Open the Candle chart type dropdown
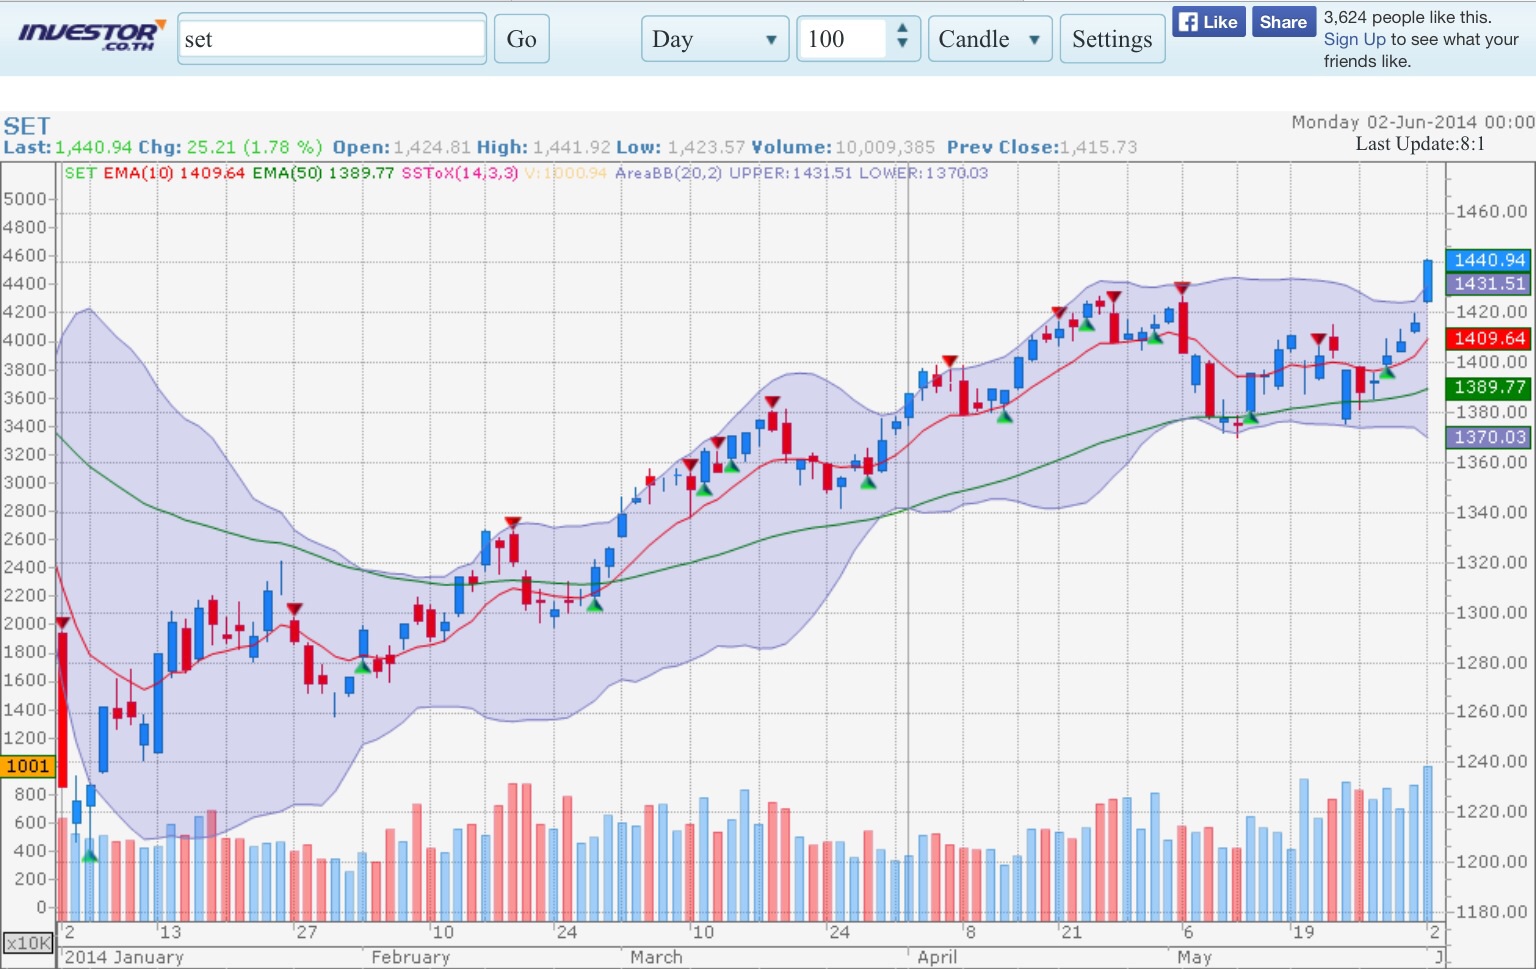 click(989, 39)
